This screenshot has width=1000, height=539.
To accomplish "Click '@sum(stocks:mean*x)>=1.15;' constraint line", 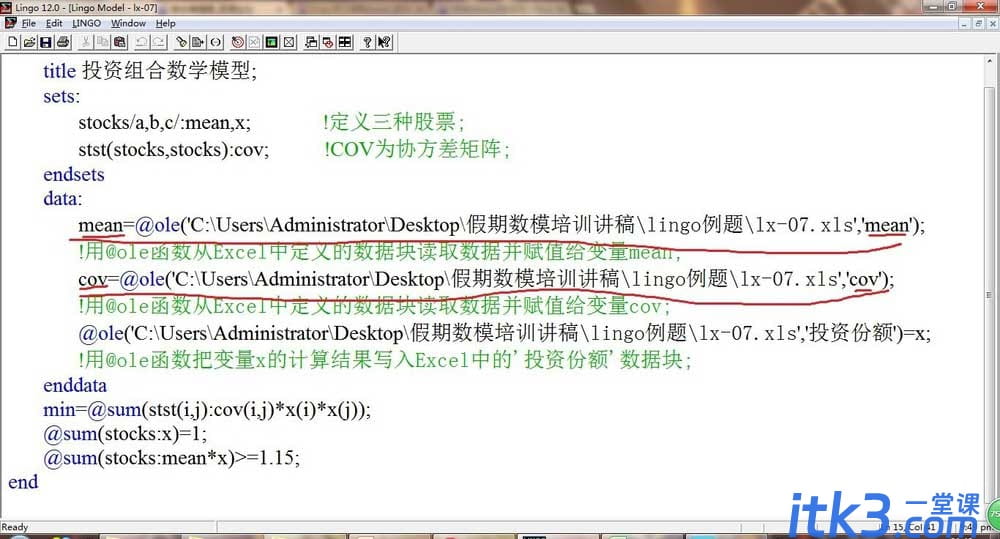I will pyautogui.click(x=172, y=458).
